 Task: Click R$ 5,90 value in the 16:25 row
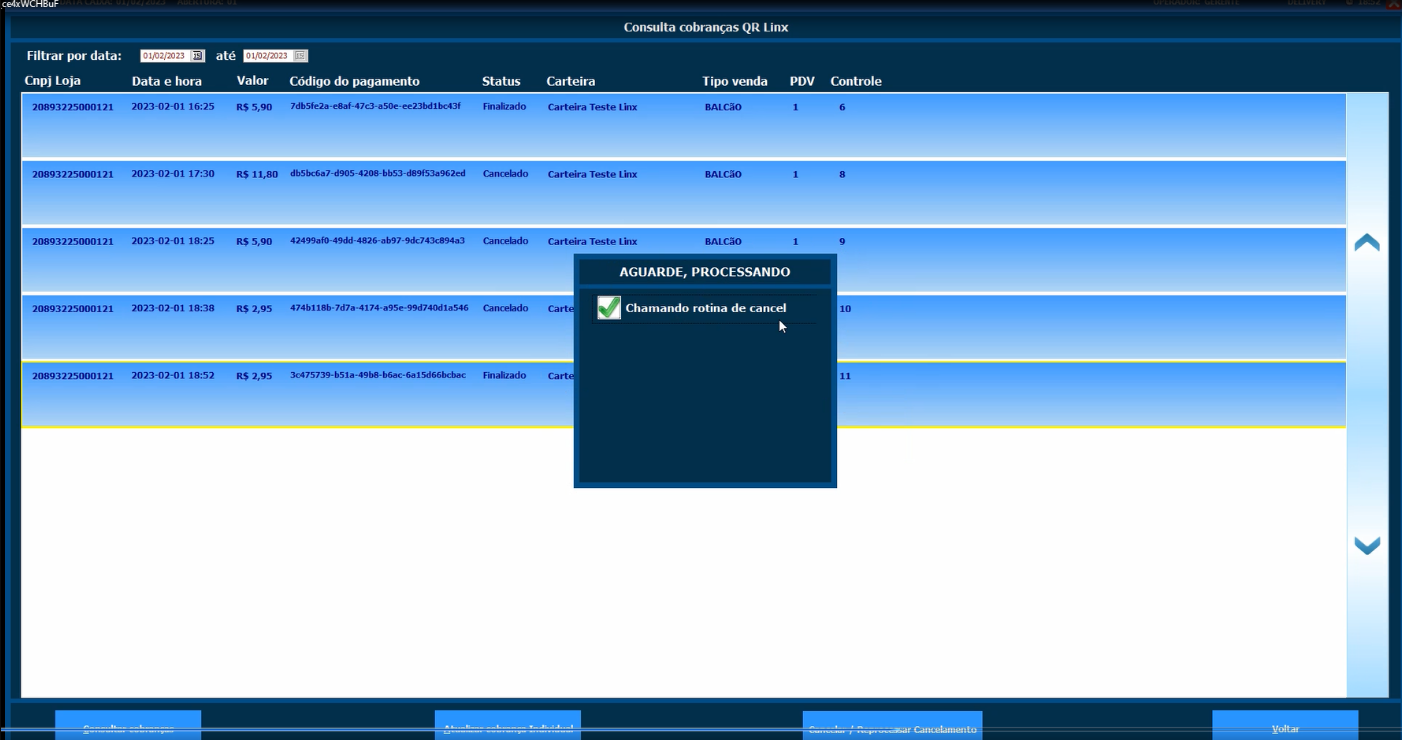[x=254, y=107]
